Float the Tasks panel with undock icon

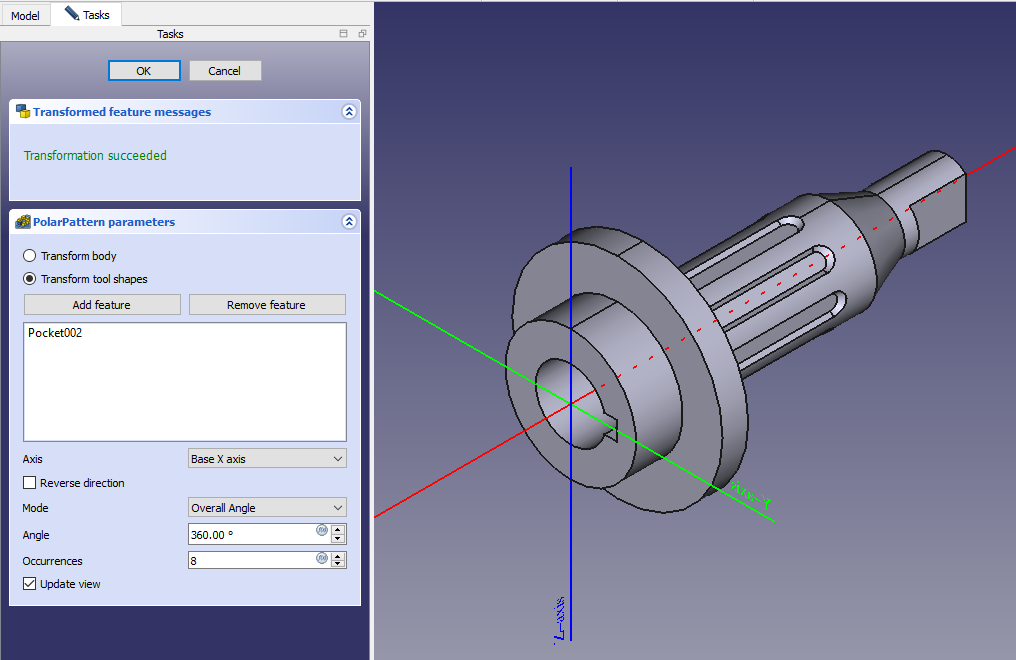tap(362, 34)
